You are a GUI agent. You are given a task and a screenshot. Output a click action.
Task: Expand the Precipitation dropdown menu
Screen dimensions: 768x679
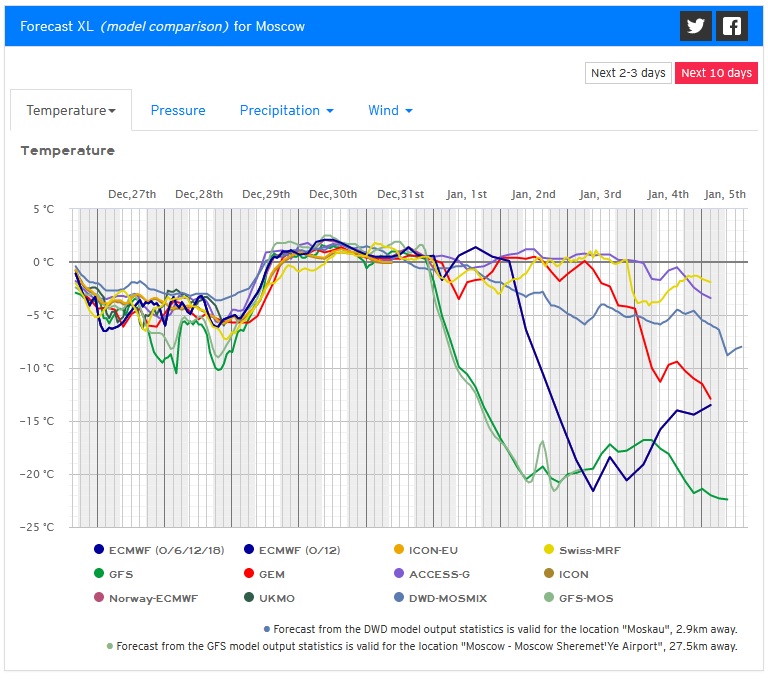(x=286, y=110)
